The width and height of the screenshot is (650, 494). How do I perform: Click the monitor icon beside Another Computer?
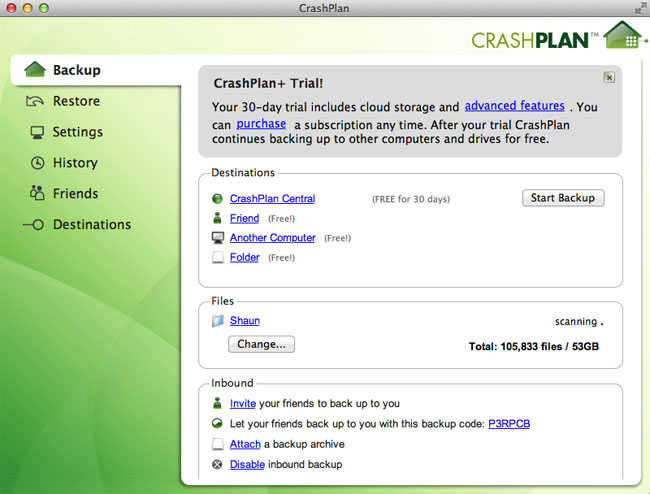point(218,238)
